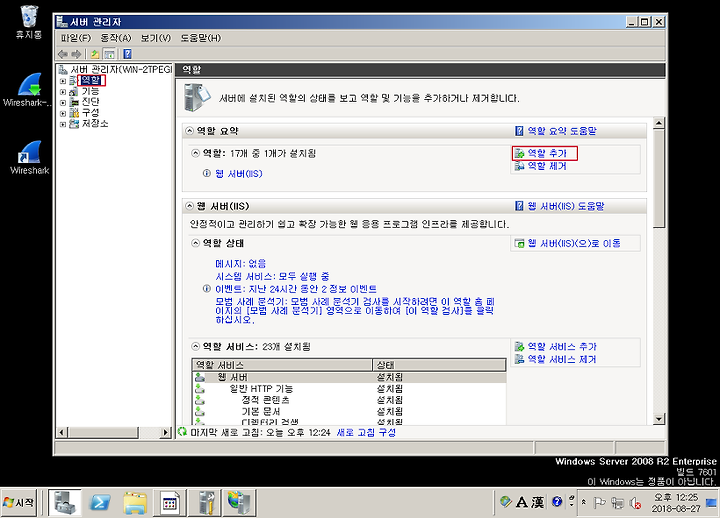The width and height of the screenshot is (720, 518).
Task: Click the tree pane horizontal scrollbar right arrow
Action: click(166, 432)
